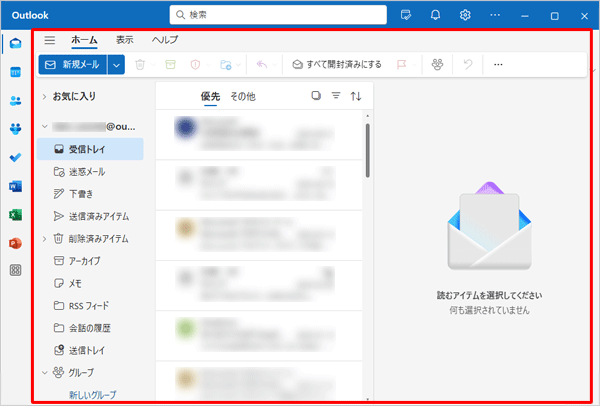Open the report options dropdown arrow

[208, 65]
